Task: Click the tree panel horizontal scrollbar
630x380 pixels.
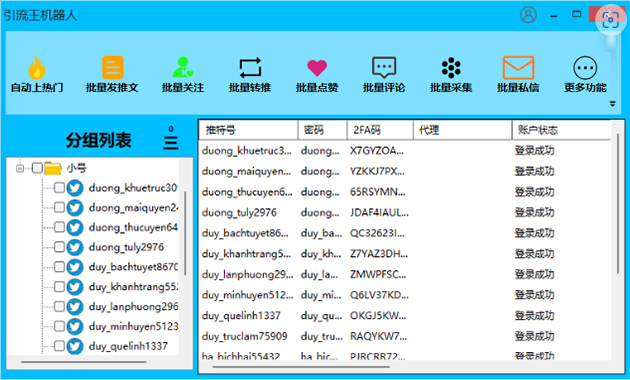Action: click(x=84, y=362)
